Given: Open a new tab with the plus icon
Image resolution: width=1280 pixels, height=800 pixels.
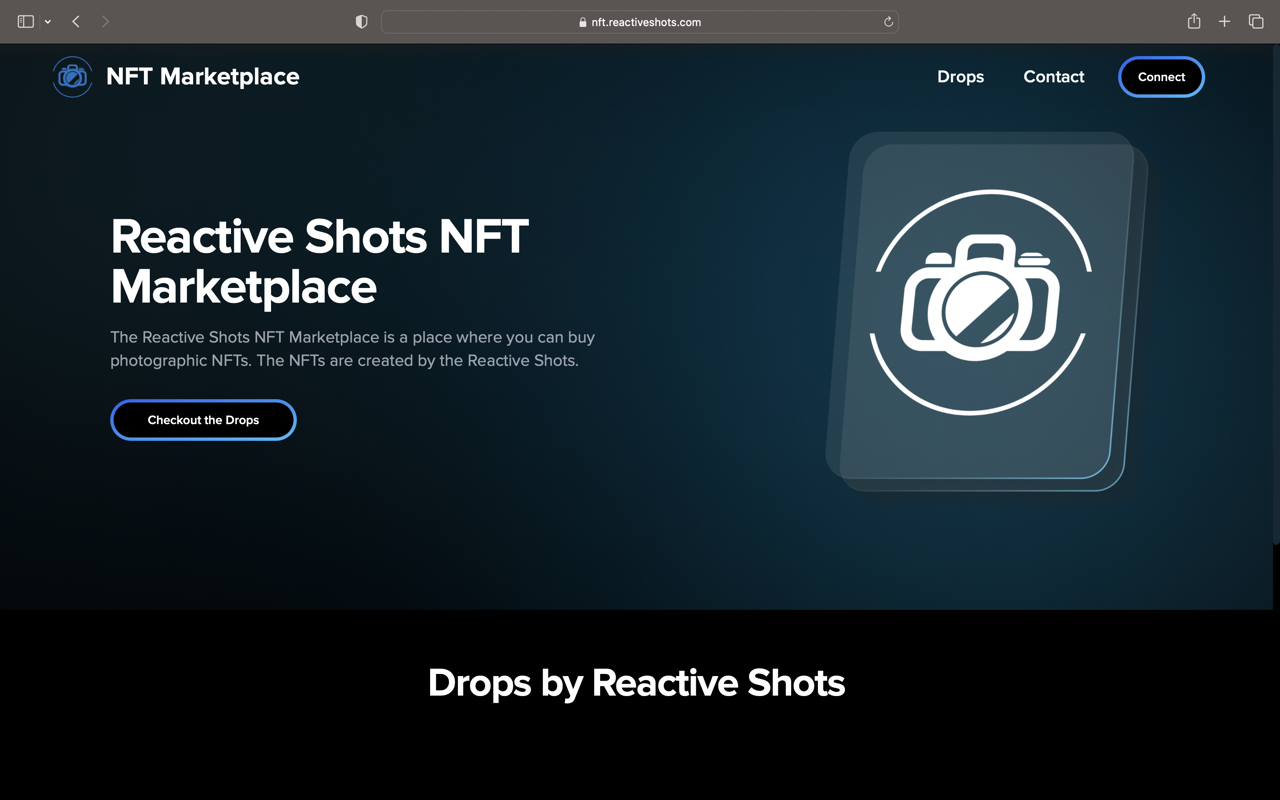Looking at the screenshot, I should tap(1224, 20).
